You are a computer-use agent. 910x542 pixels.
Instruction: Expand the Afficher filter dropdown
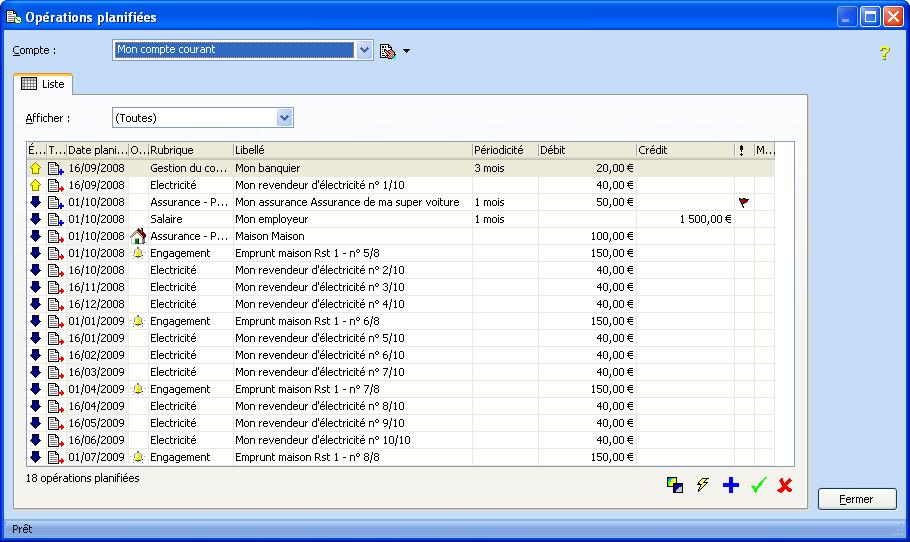(x=285, y=118)
